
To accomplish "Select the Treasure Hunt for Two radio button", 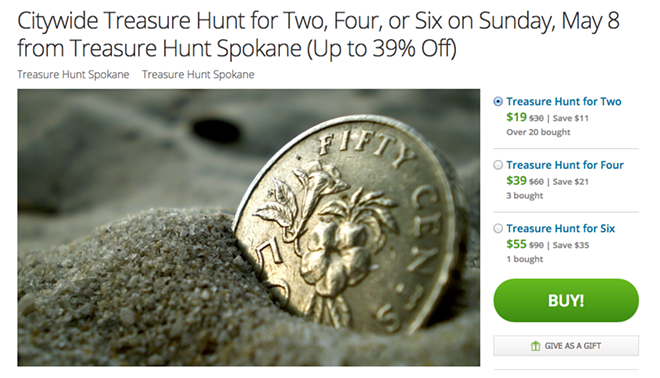I will click(x=498, y=101).
